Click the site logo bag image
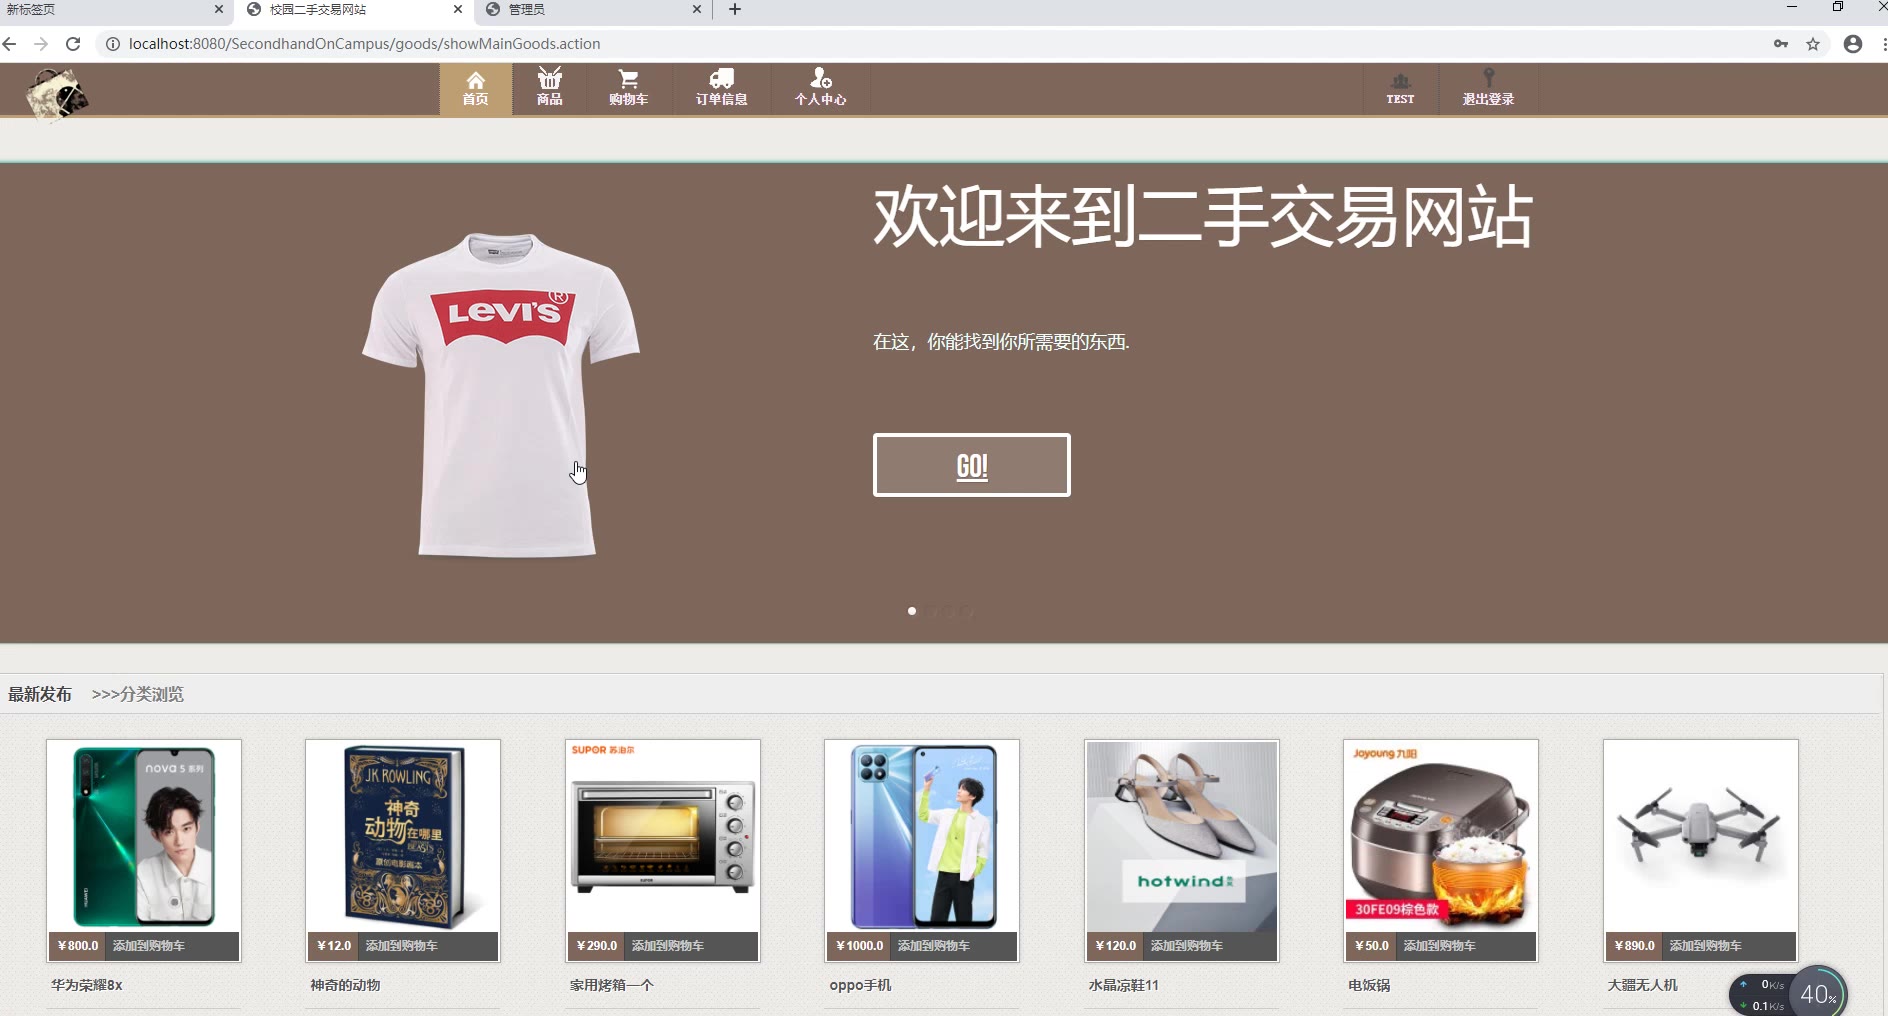Image resolution: width=1888 pixels, height=1016 pixels. pyautogui.click(x=57, y=95)
